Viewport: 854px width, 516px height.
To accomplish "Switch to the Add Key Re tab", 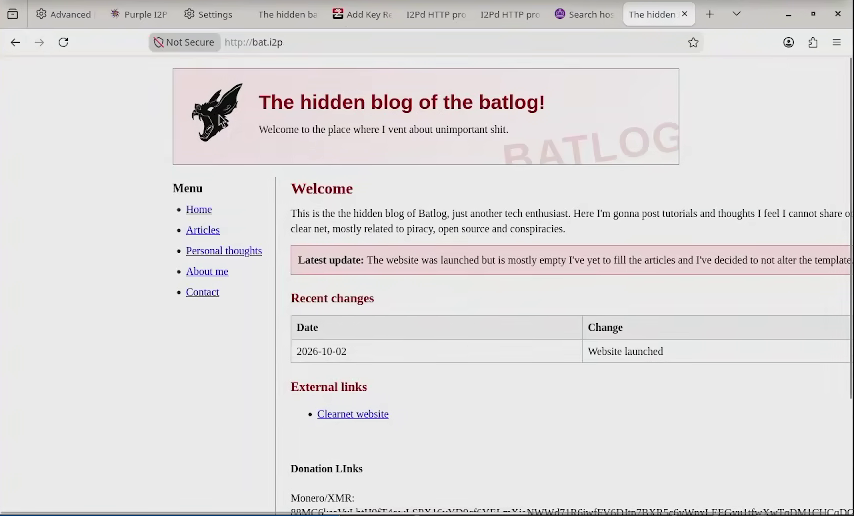I will click(362, 14).
